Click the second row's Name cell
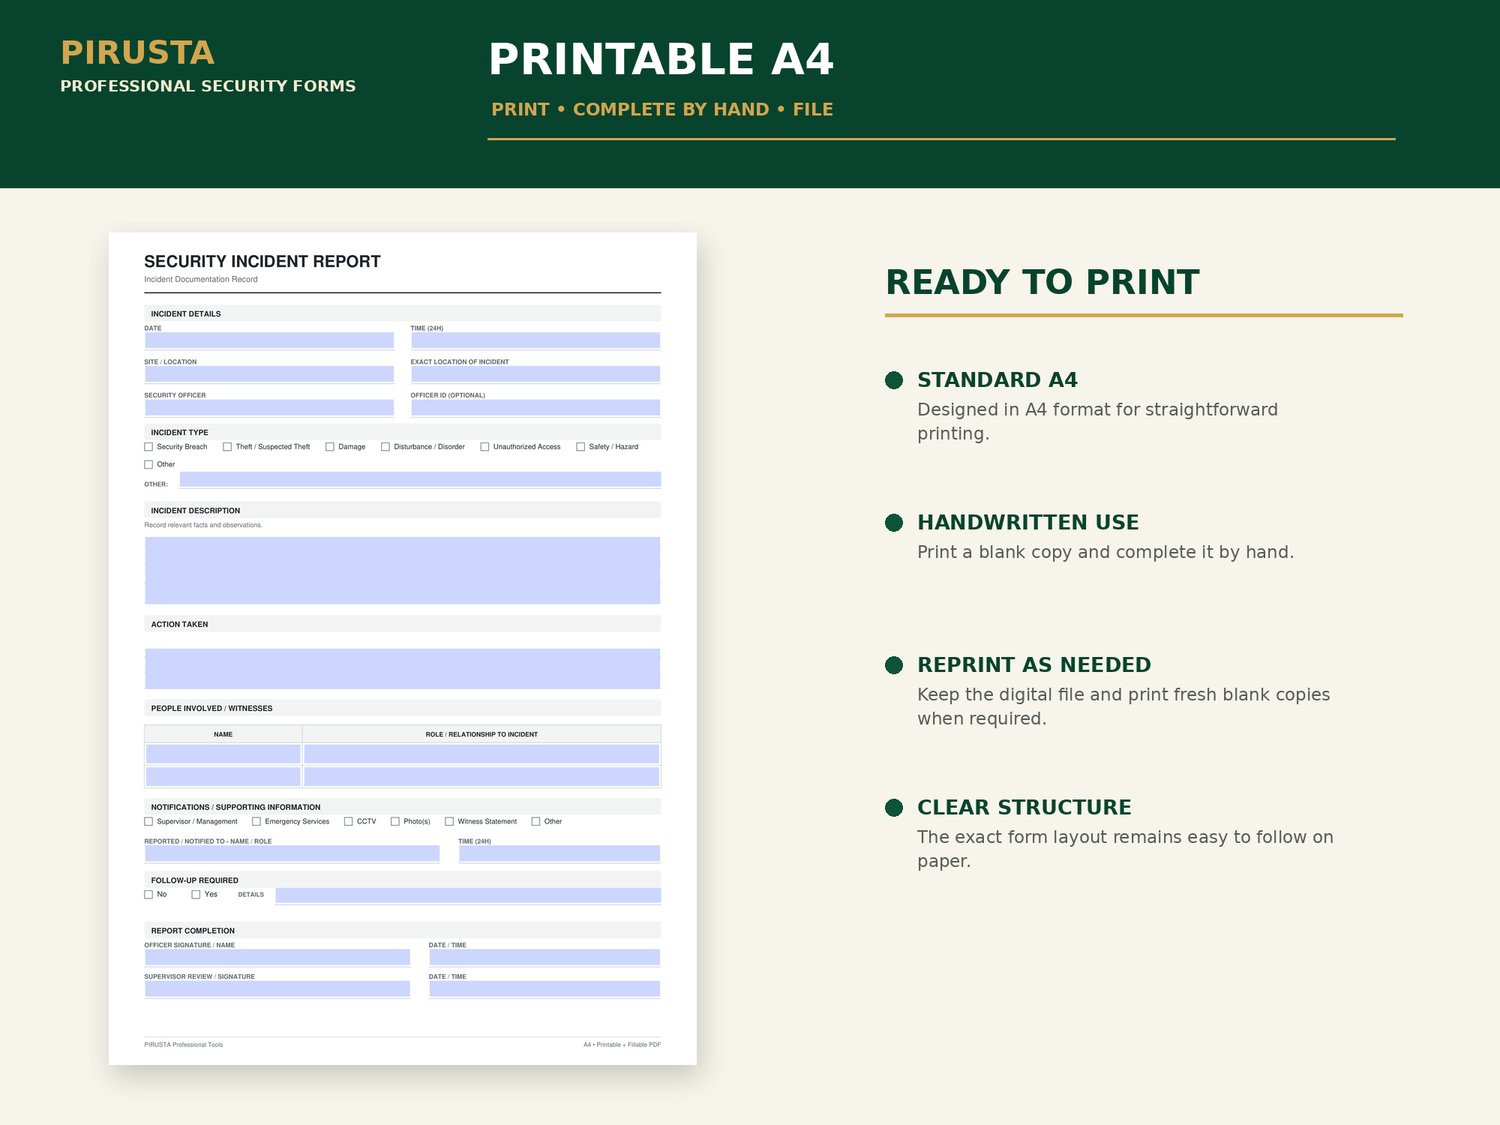This screenshot has width=1500, height=1125. click(223, 776)
